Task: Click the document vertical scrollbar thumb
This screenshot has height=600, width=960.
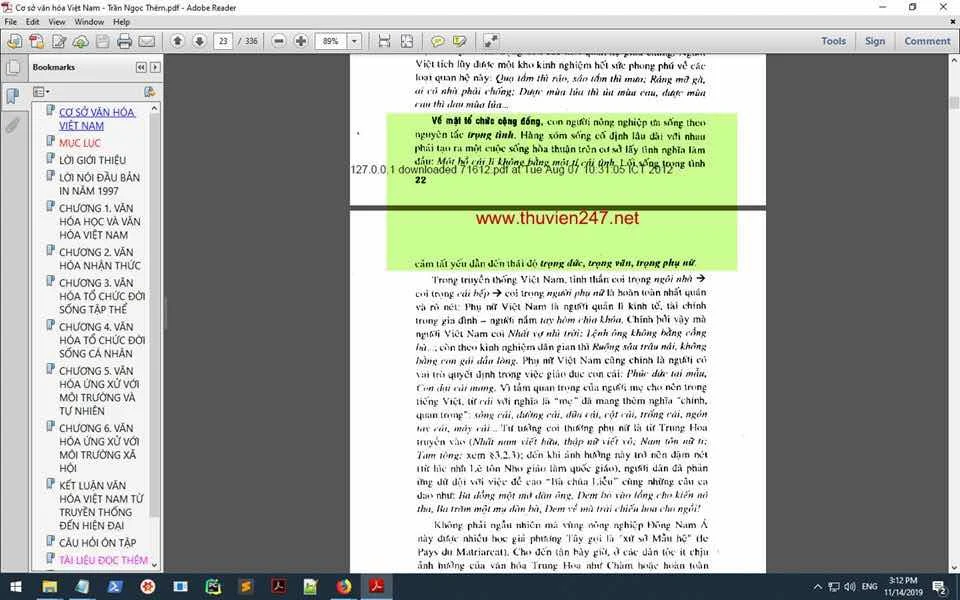Action: (954, 103)
